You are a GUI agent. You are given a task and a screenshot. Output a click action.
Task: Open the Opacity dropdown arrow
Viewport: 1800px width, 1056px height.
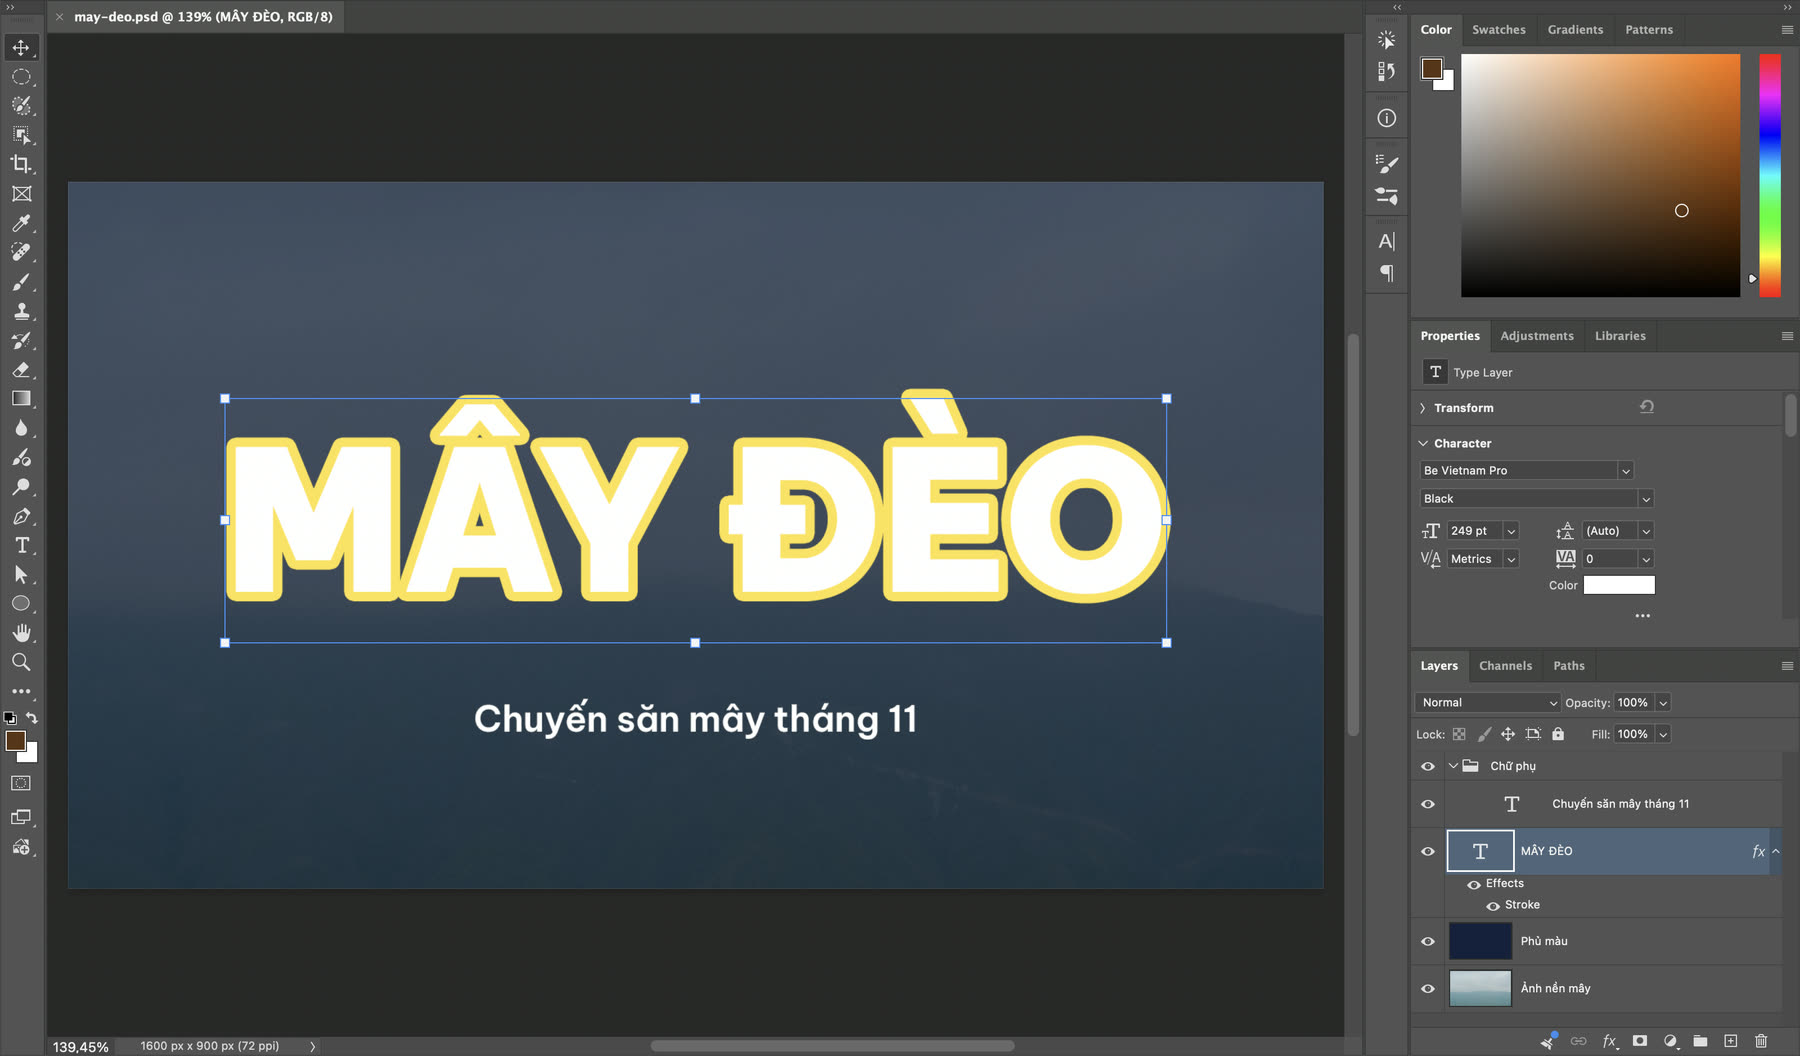[x=1663, y=703]
